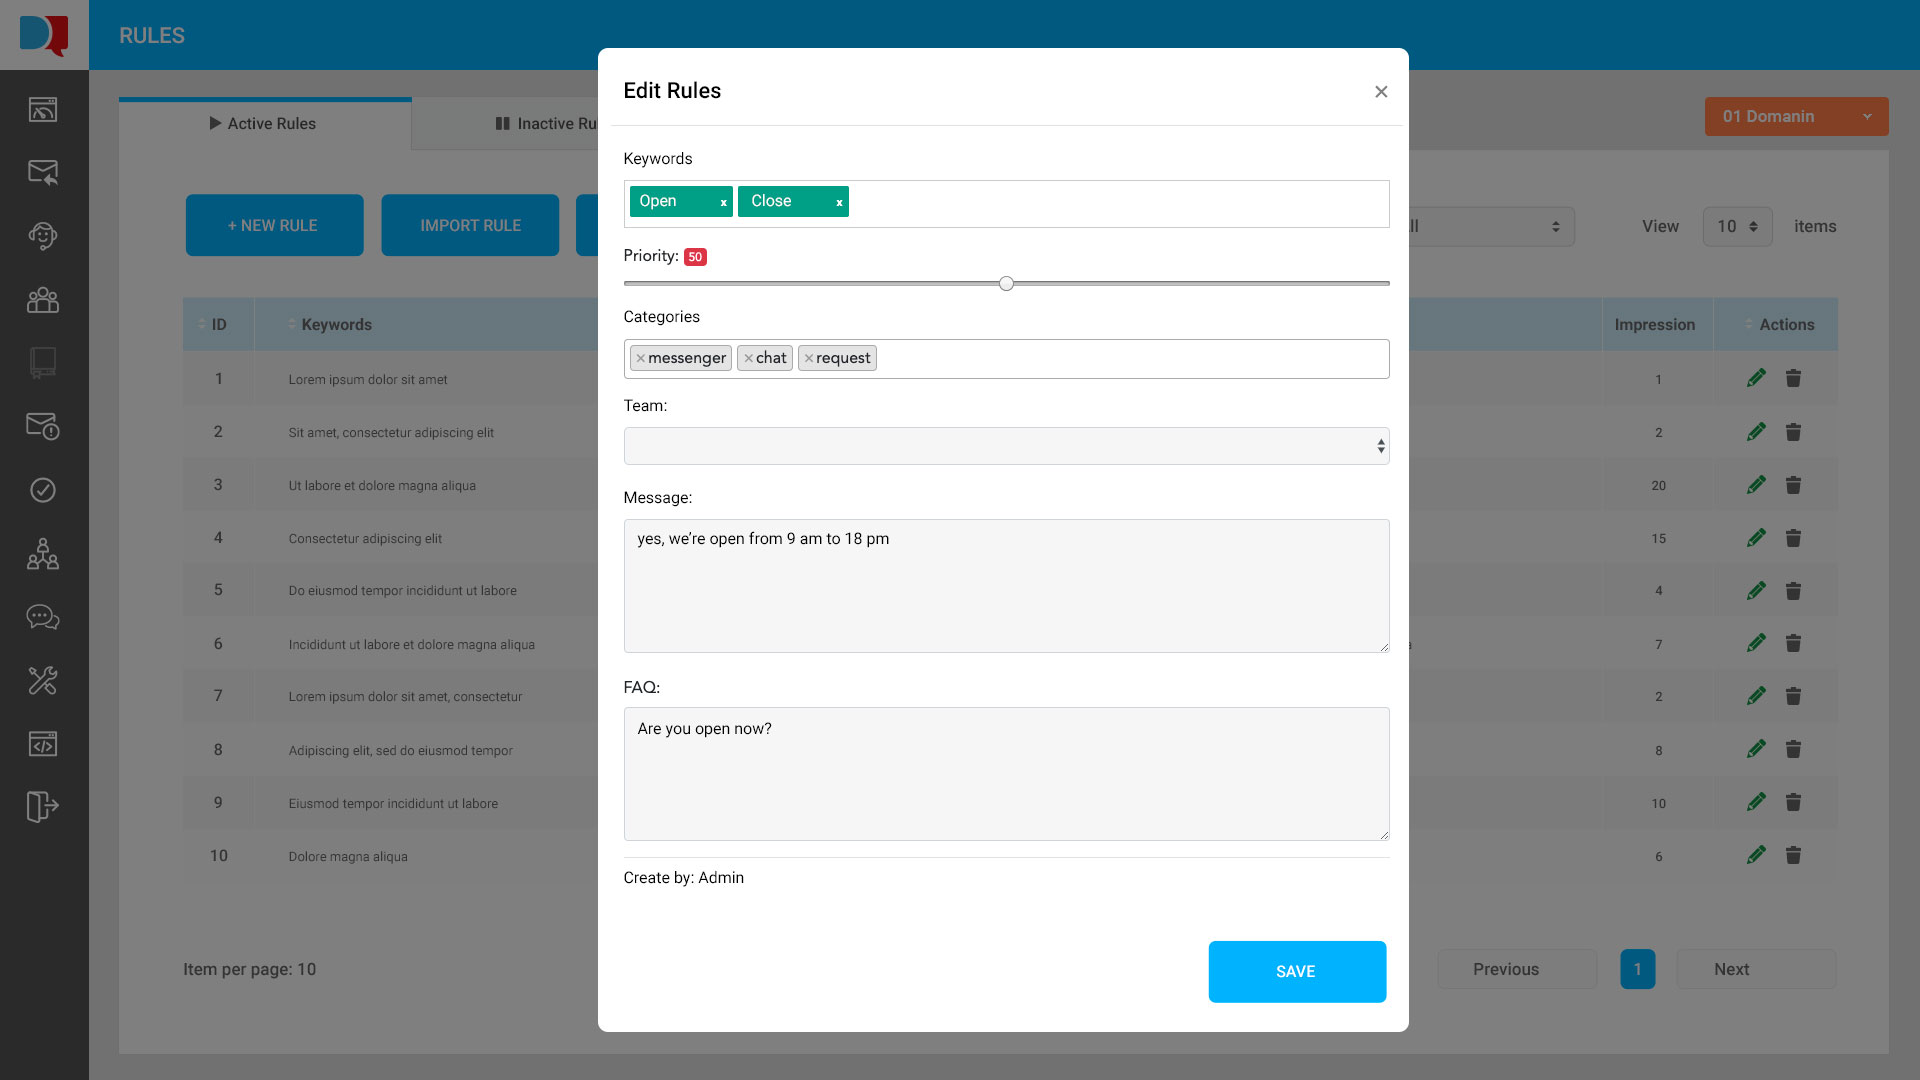Open the Team dropdown

tap(1006, 446)
